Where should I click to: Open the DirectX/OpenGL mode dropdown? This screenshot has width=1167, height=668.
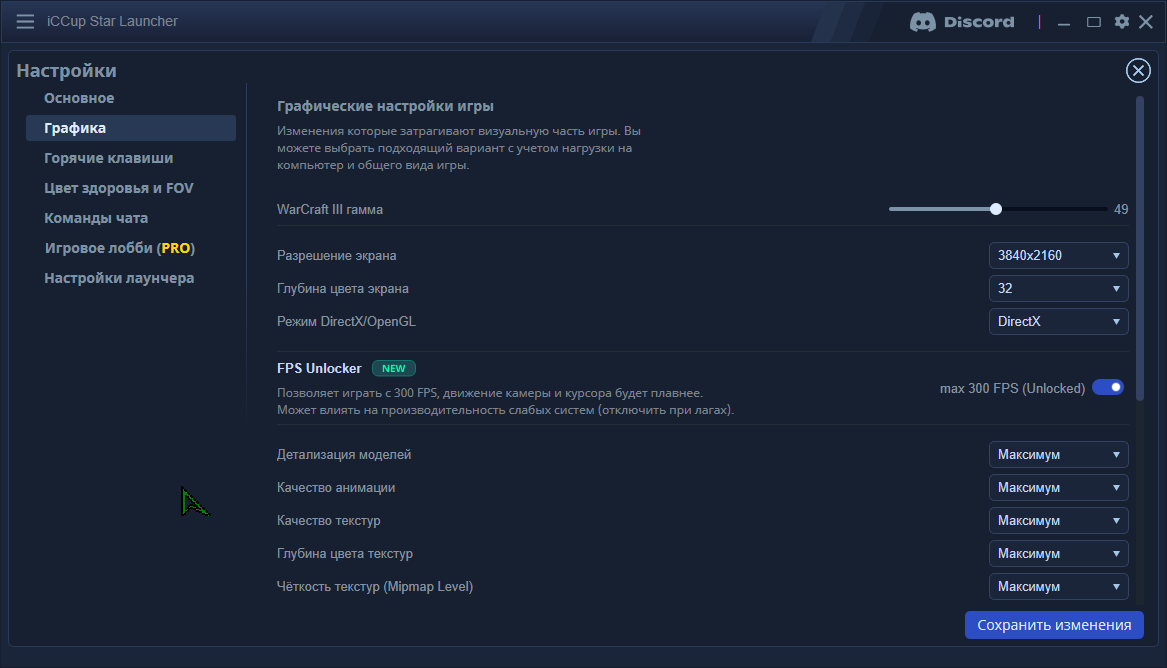coord(1058,321)
